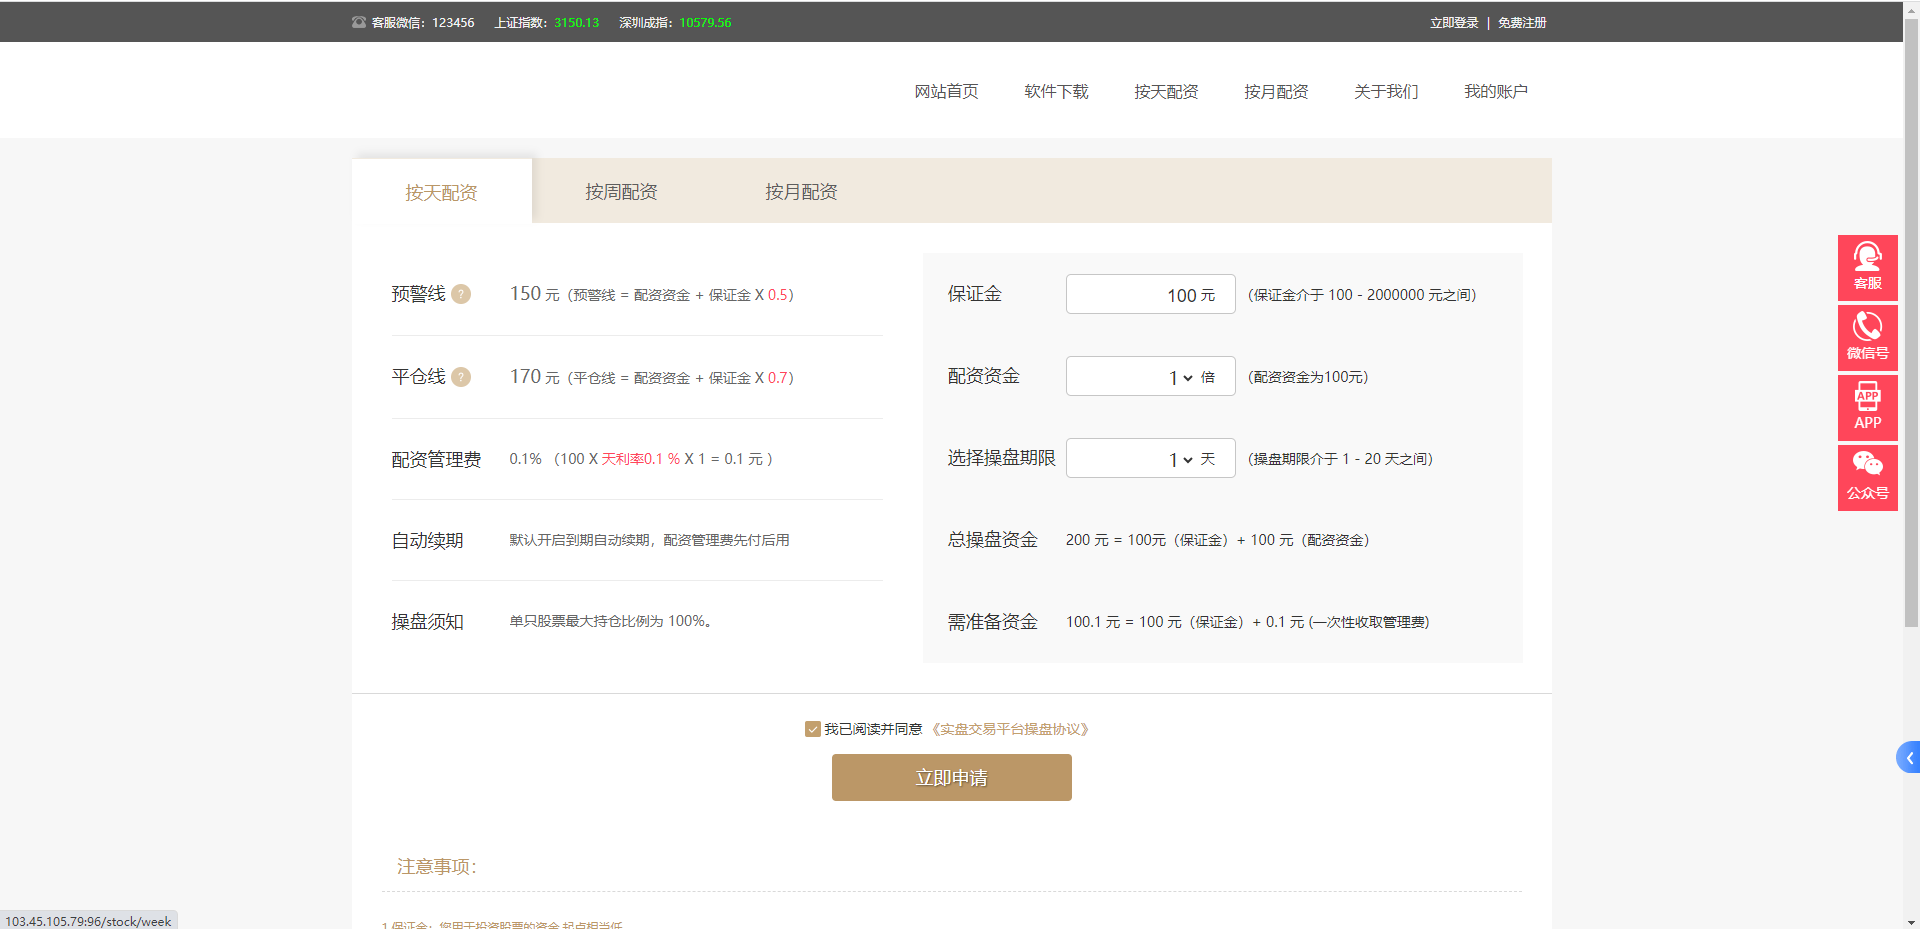Click the 保证金 amount input field
The height and width of the screenshot is (929, 1920).
click(x=1150, y=295)
